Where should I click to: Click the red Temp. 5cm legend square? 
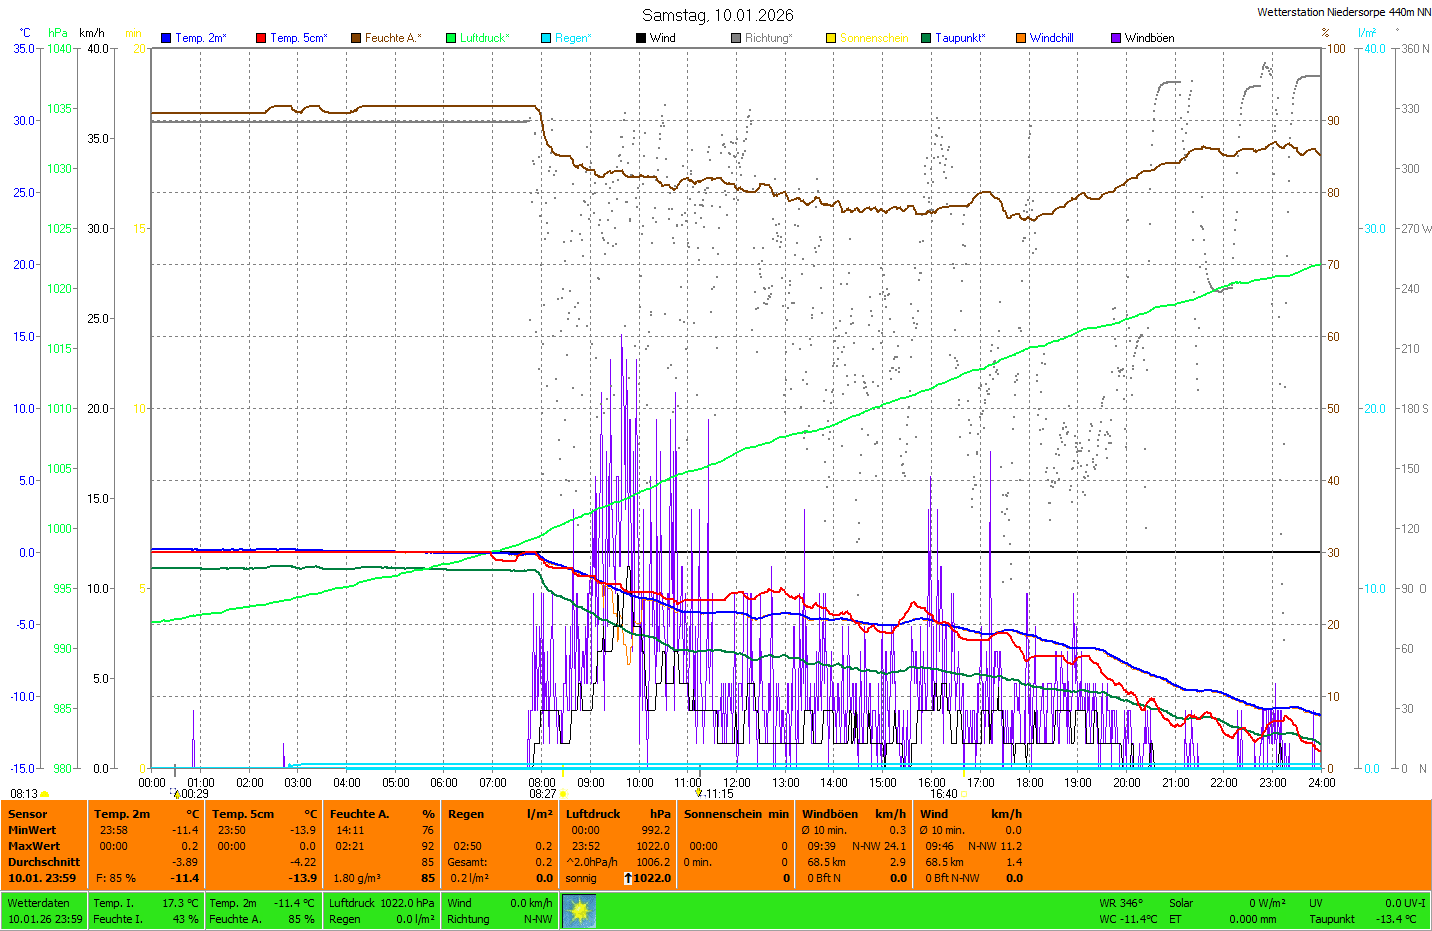pos(261,38)
